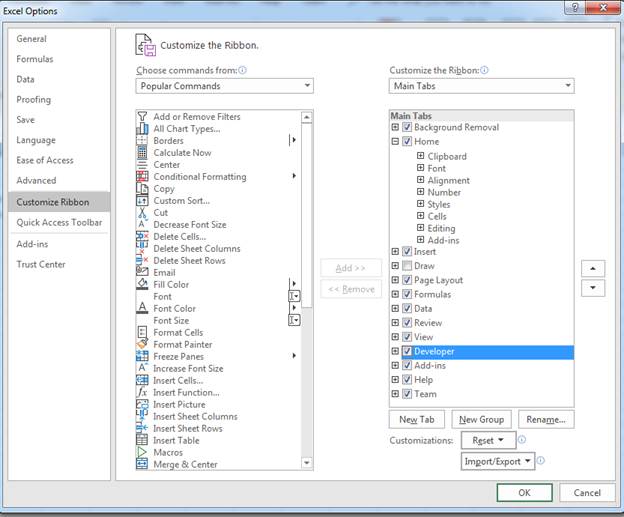Open the Choose commands from dropdown
624x517 pixels.
[224, 86]
